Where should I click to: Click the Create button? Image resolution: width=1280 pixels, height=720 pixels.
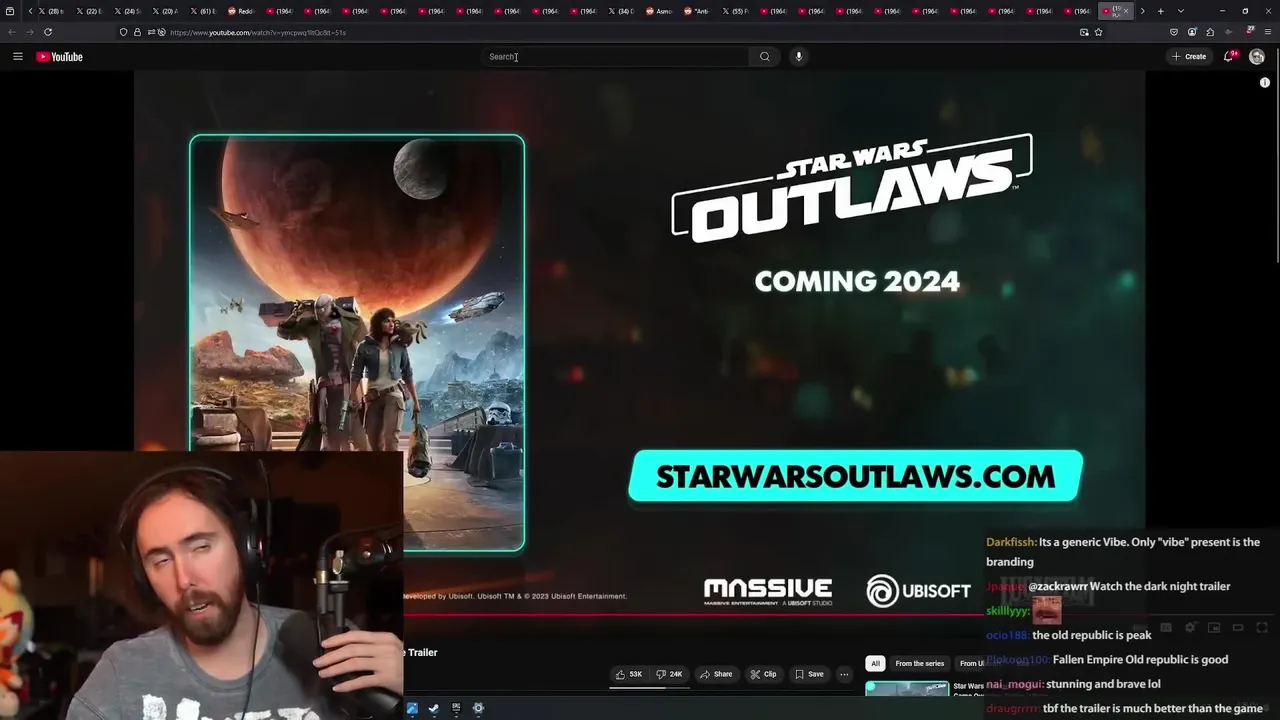coord(1189,57)
